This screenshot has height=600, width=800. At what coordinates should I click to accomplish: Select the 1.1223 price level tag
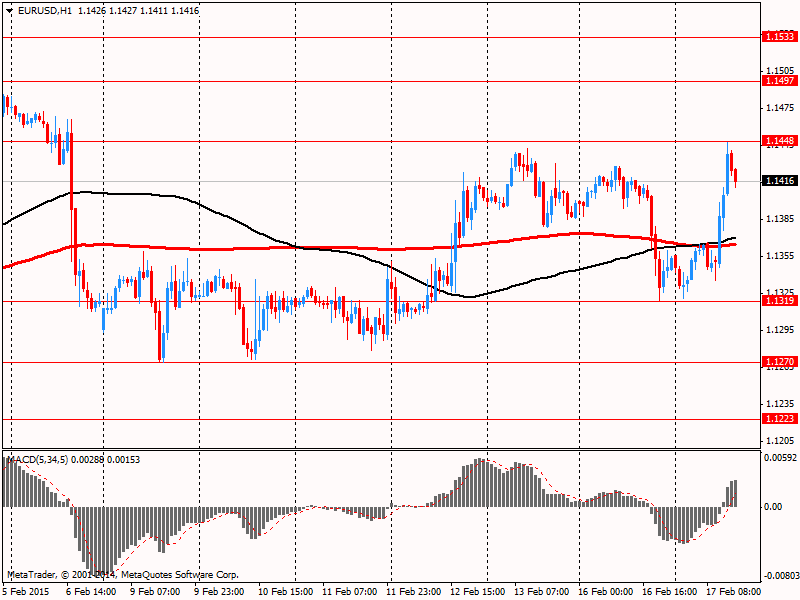click(779, 419)
